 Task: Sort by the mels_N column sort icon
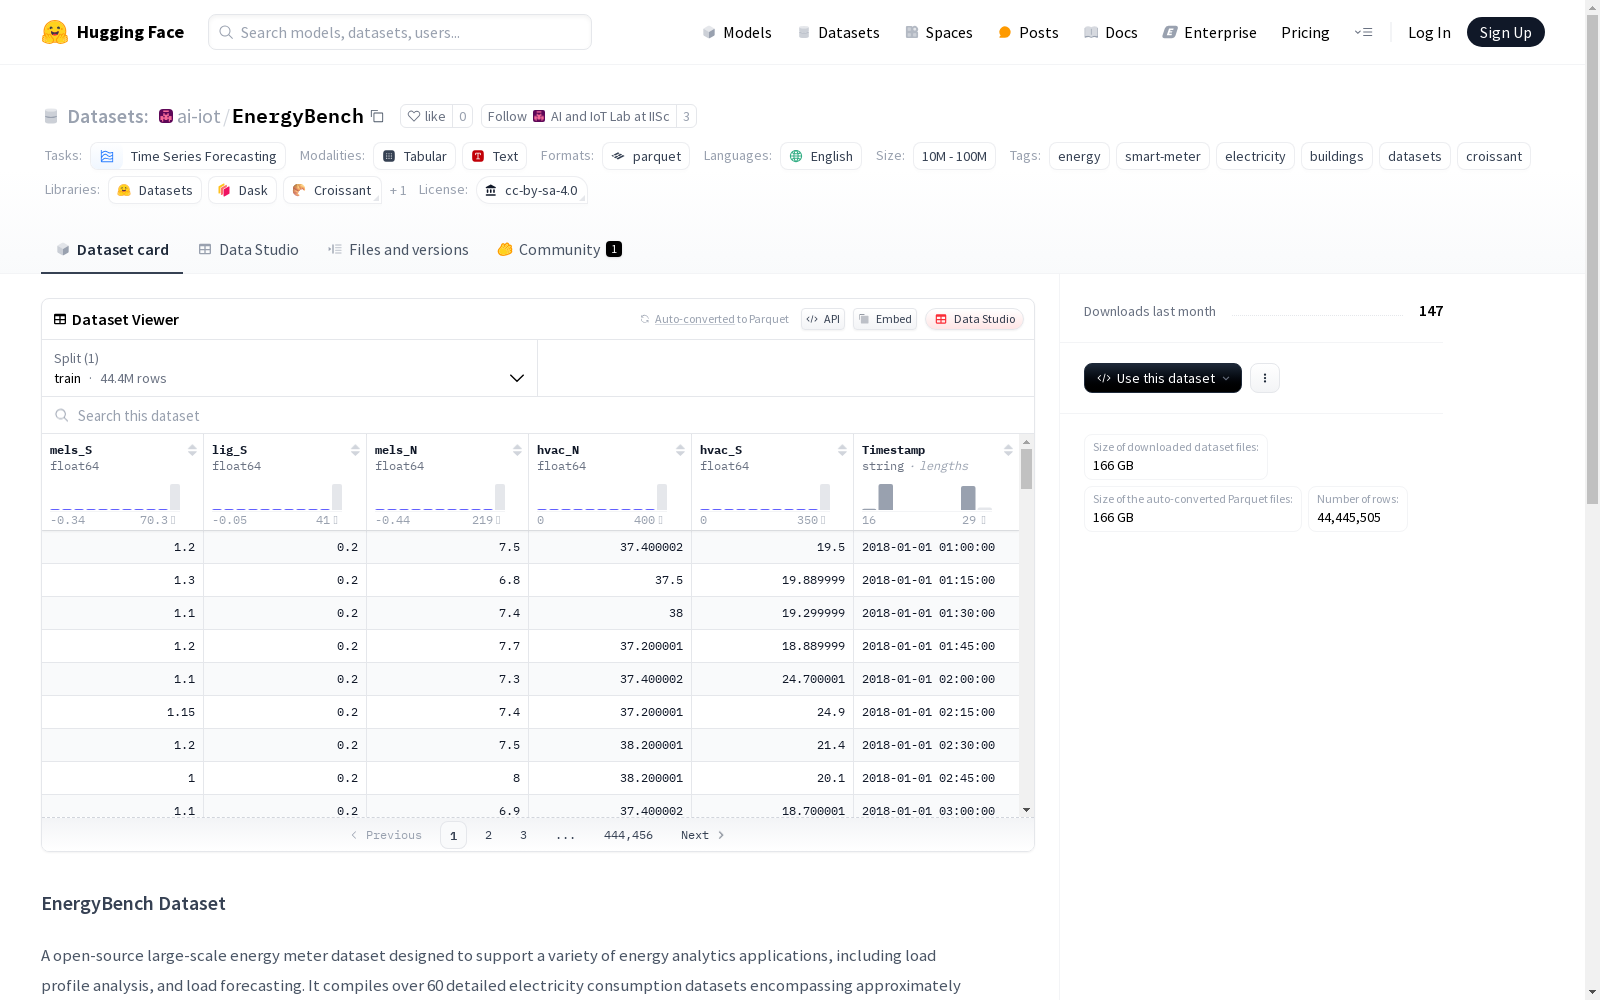point(517,450)
